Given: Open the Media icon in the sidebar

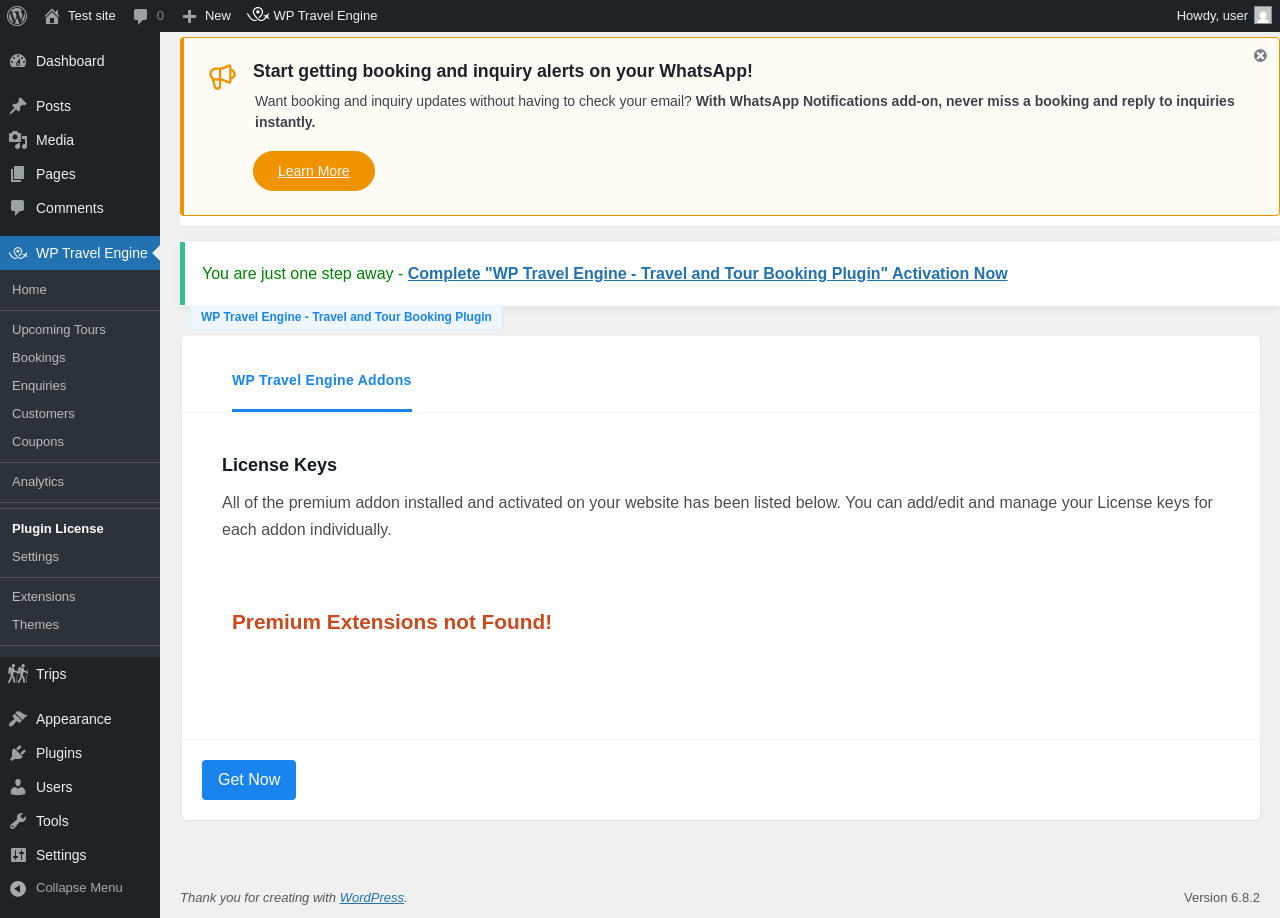Looking at the screenshot, I should 18,140.
